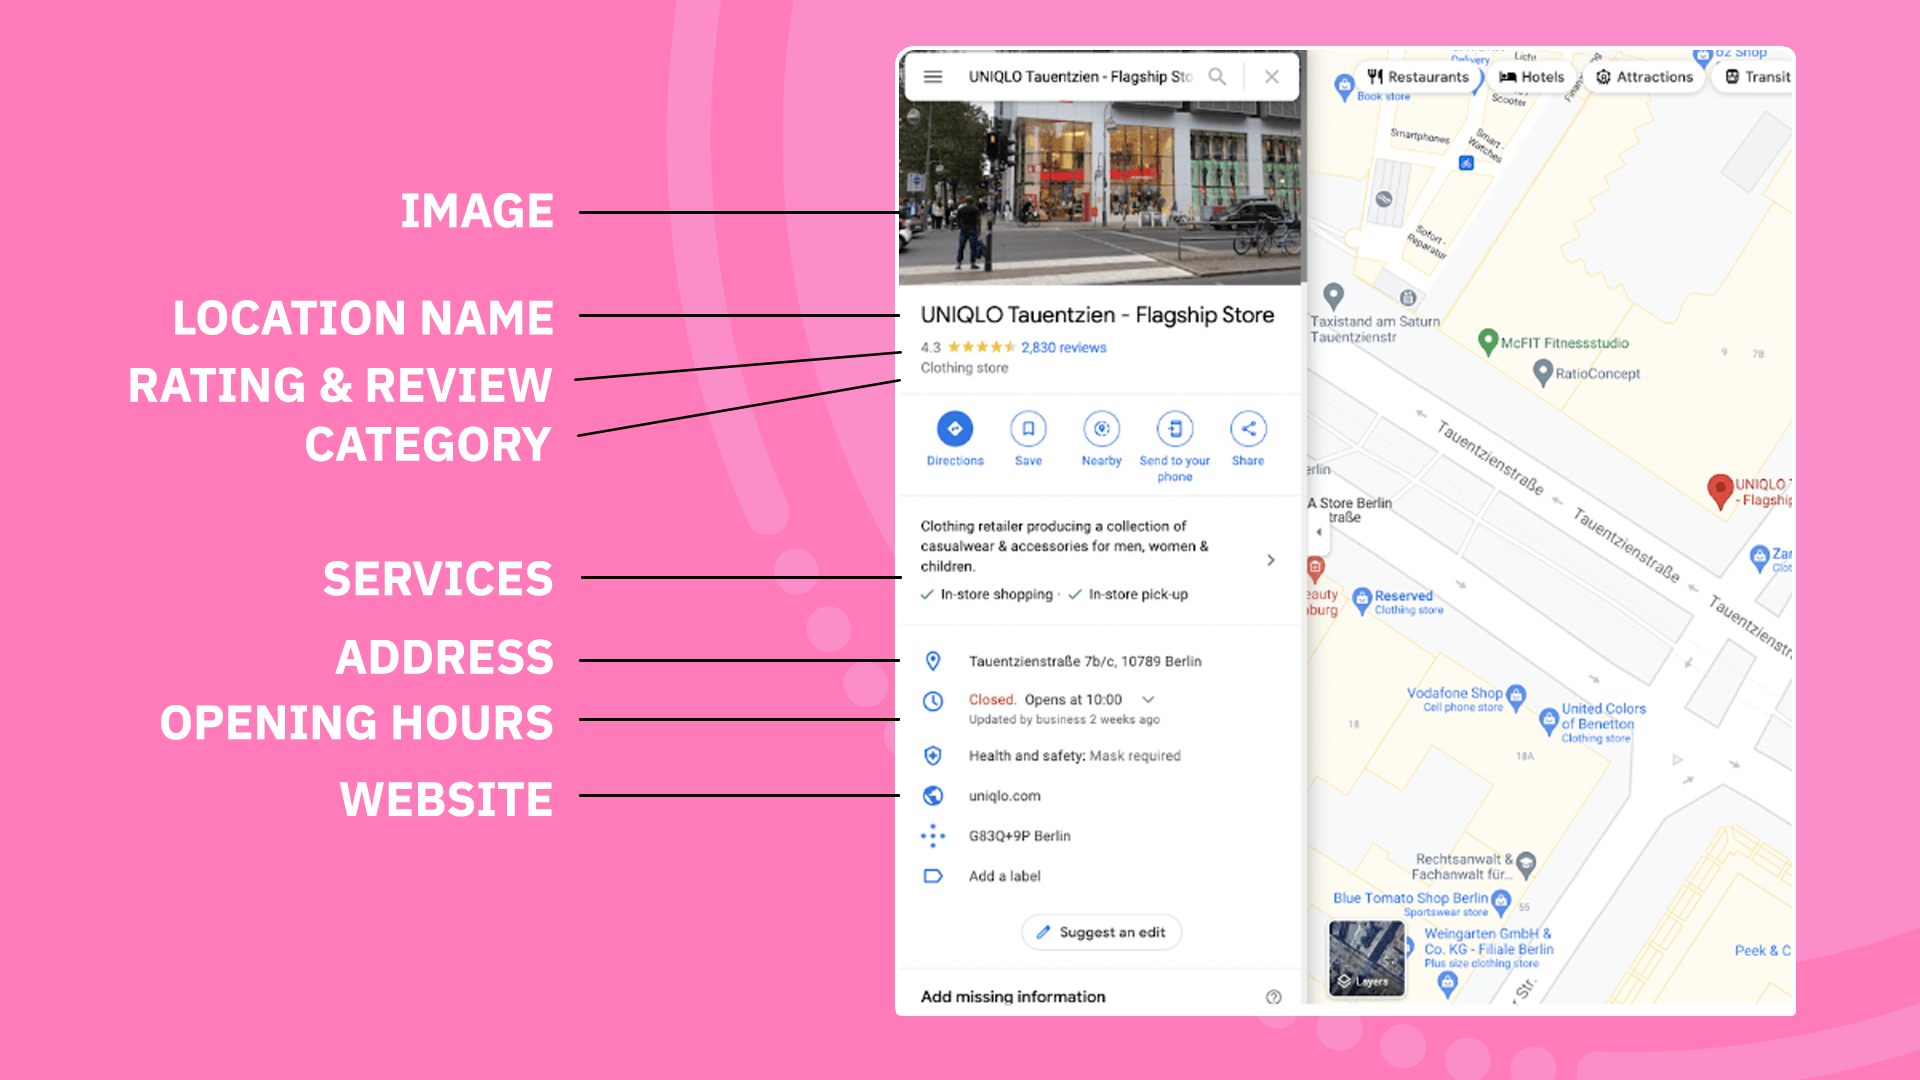Expand the opening hours dropdown arrow
Image resolution: width=1920 pixels, height=1080 pixels.
1148,700
